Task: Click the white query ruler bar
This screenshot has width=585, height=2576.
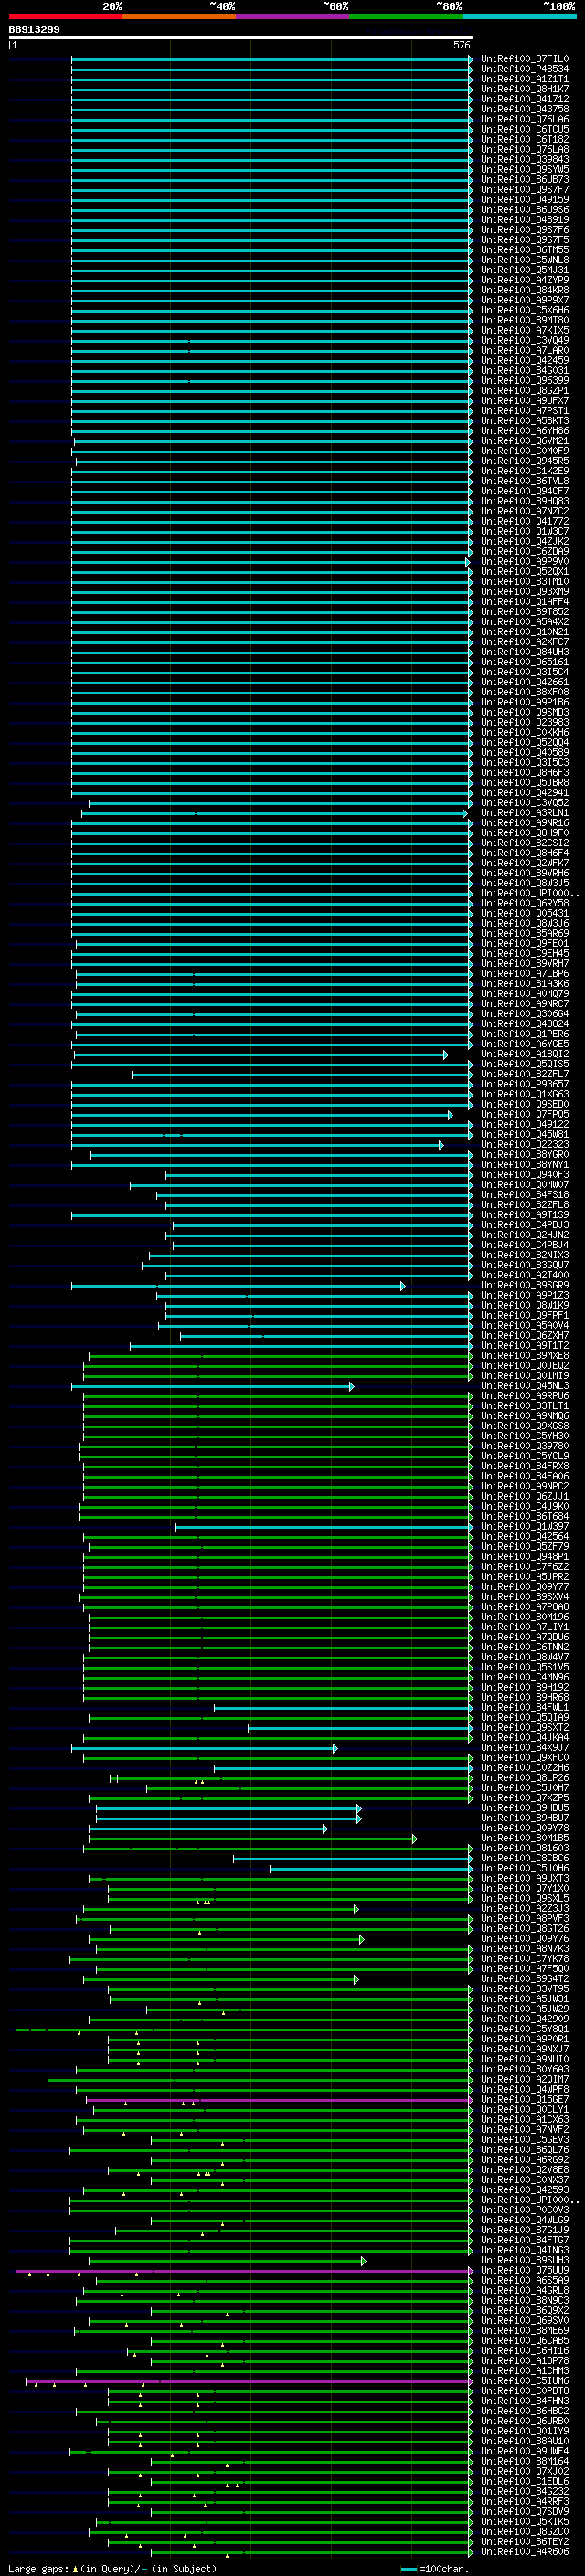Action: pyautogui.click(x=240, y=38)
